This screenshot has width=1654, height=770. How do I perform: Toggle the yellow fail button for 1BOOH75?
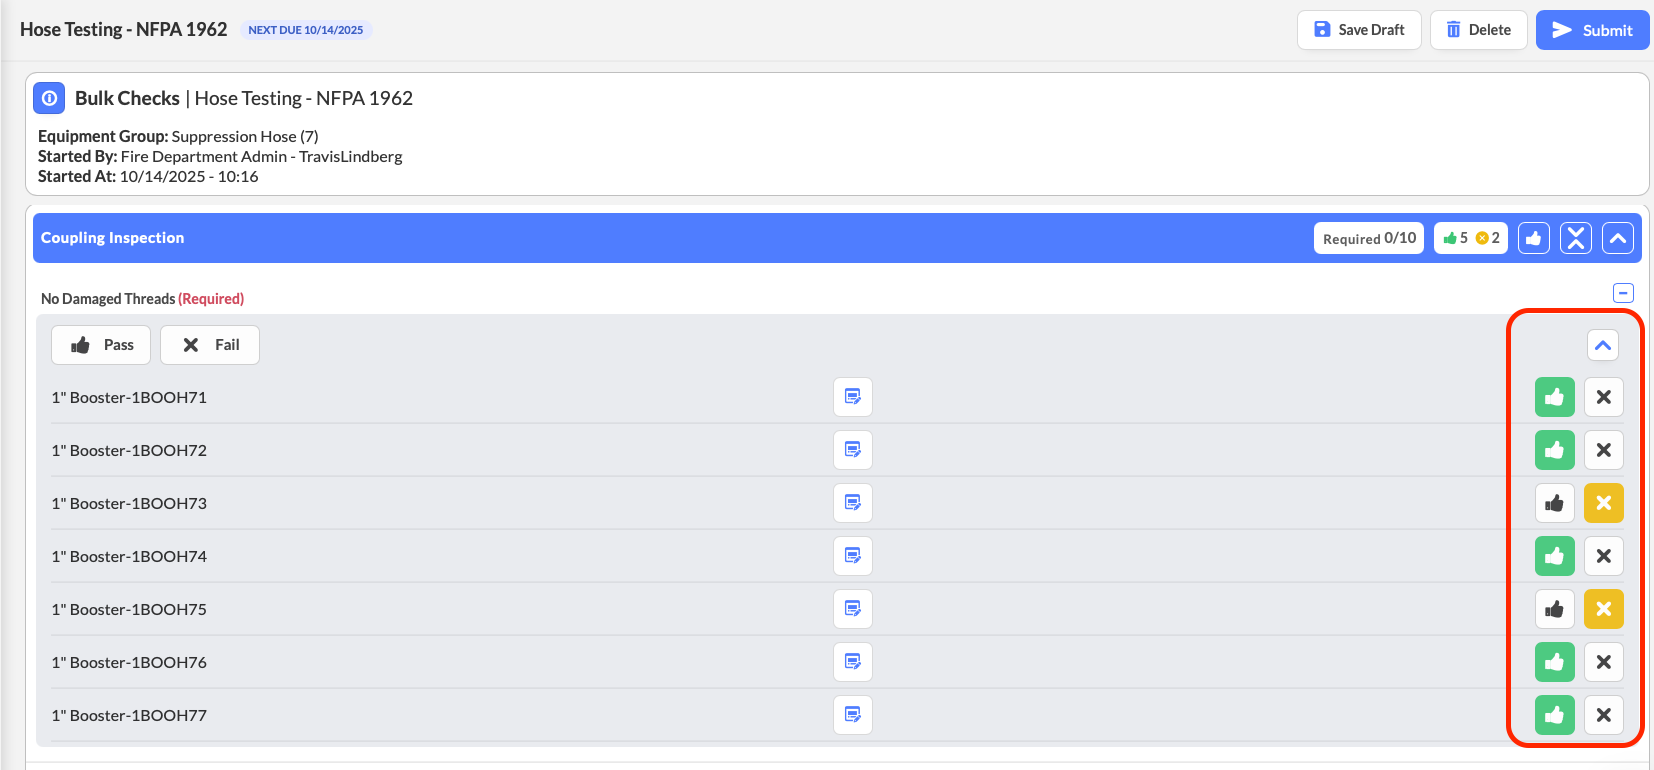click(1603, 609)
